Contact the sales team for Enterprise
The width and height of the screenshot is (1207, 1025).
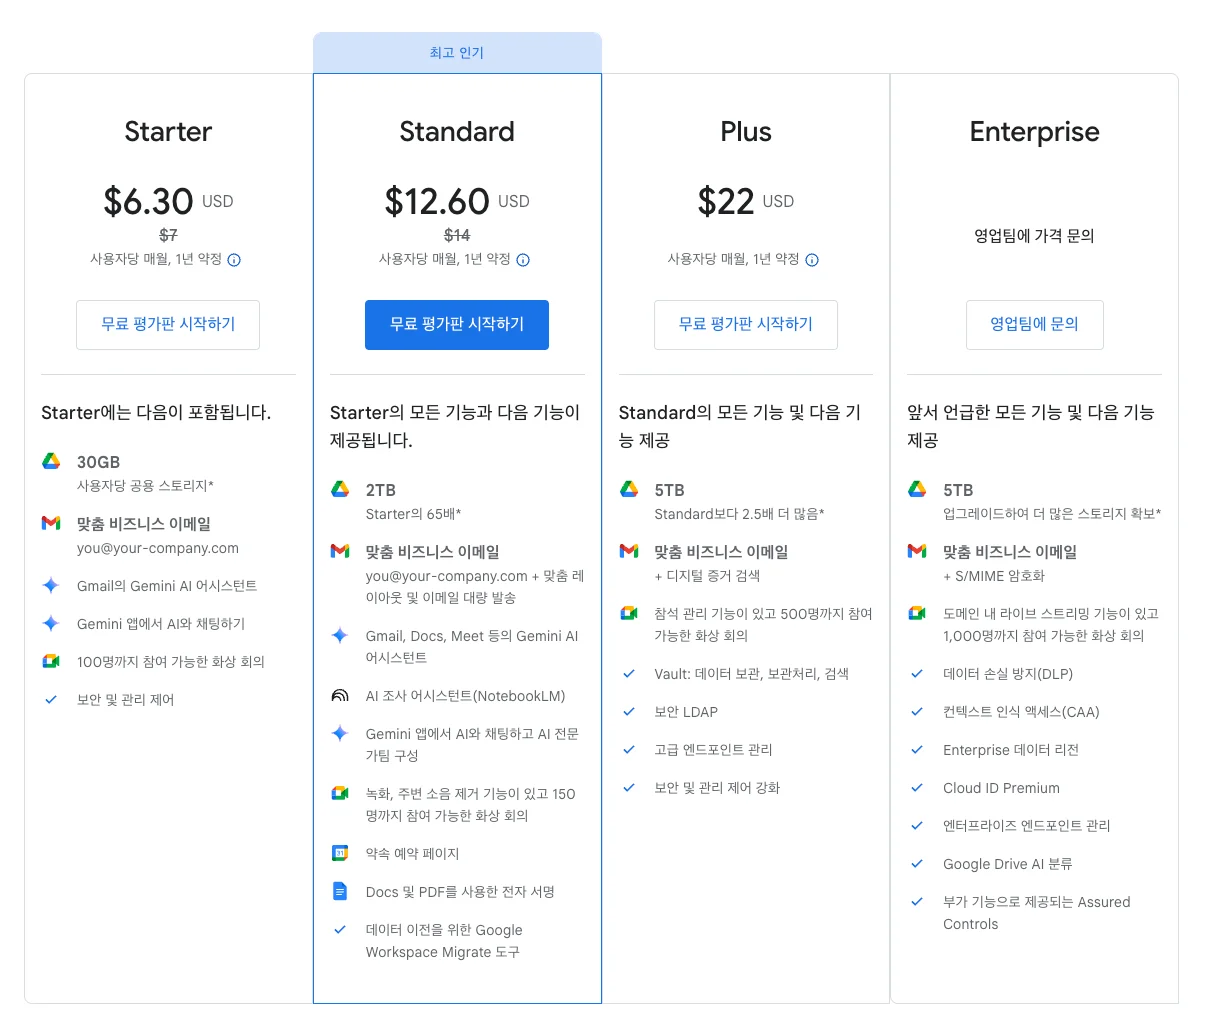tap(1034, 324)
